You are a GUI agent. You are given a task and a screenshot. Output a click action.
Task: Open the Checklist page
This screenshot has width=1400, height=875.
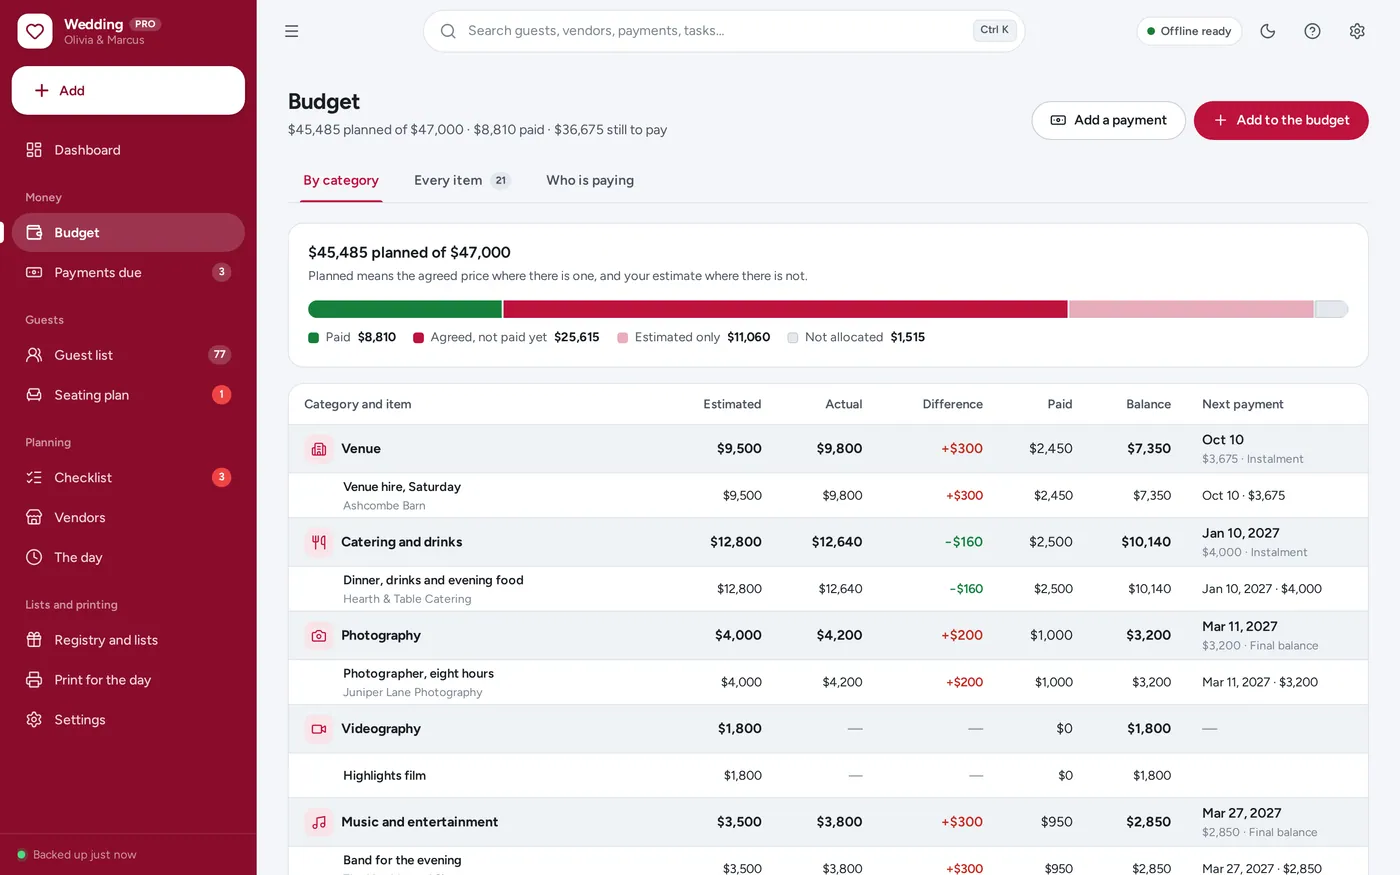click(128, 477)
